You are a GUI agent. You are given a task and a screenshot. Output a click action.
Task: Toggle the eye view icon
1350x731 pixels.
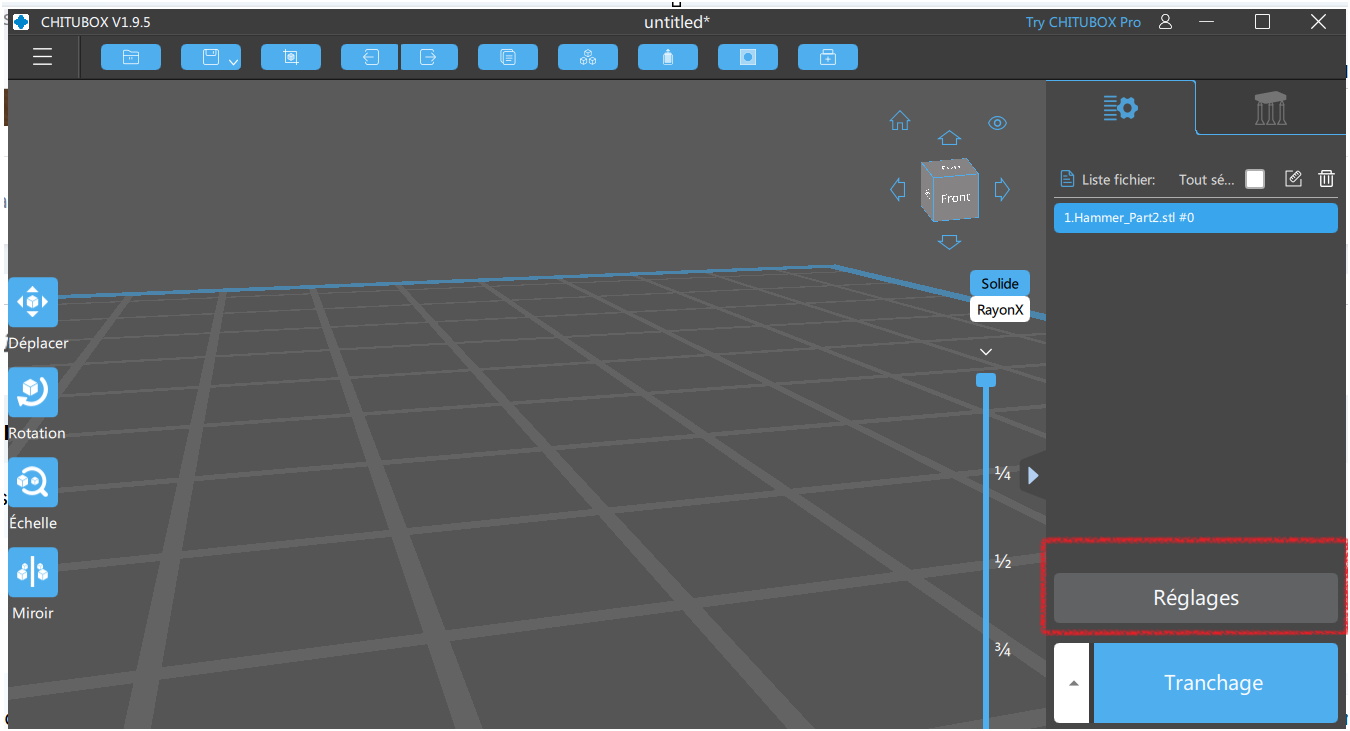[x=997, y=123]
